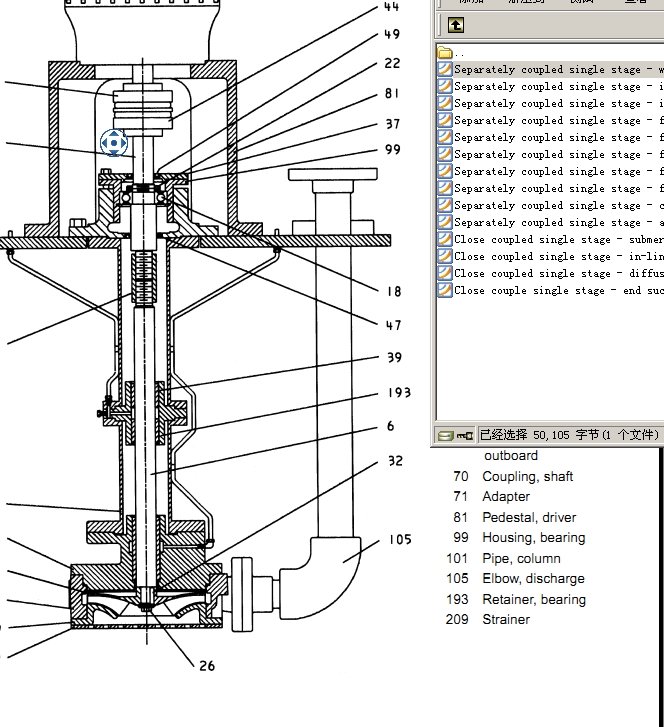Click the blue four-way pan cursor icon

click(113, 142)
